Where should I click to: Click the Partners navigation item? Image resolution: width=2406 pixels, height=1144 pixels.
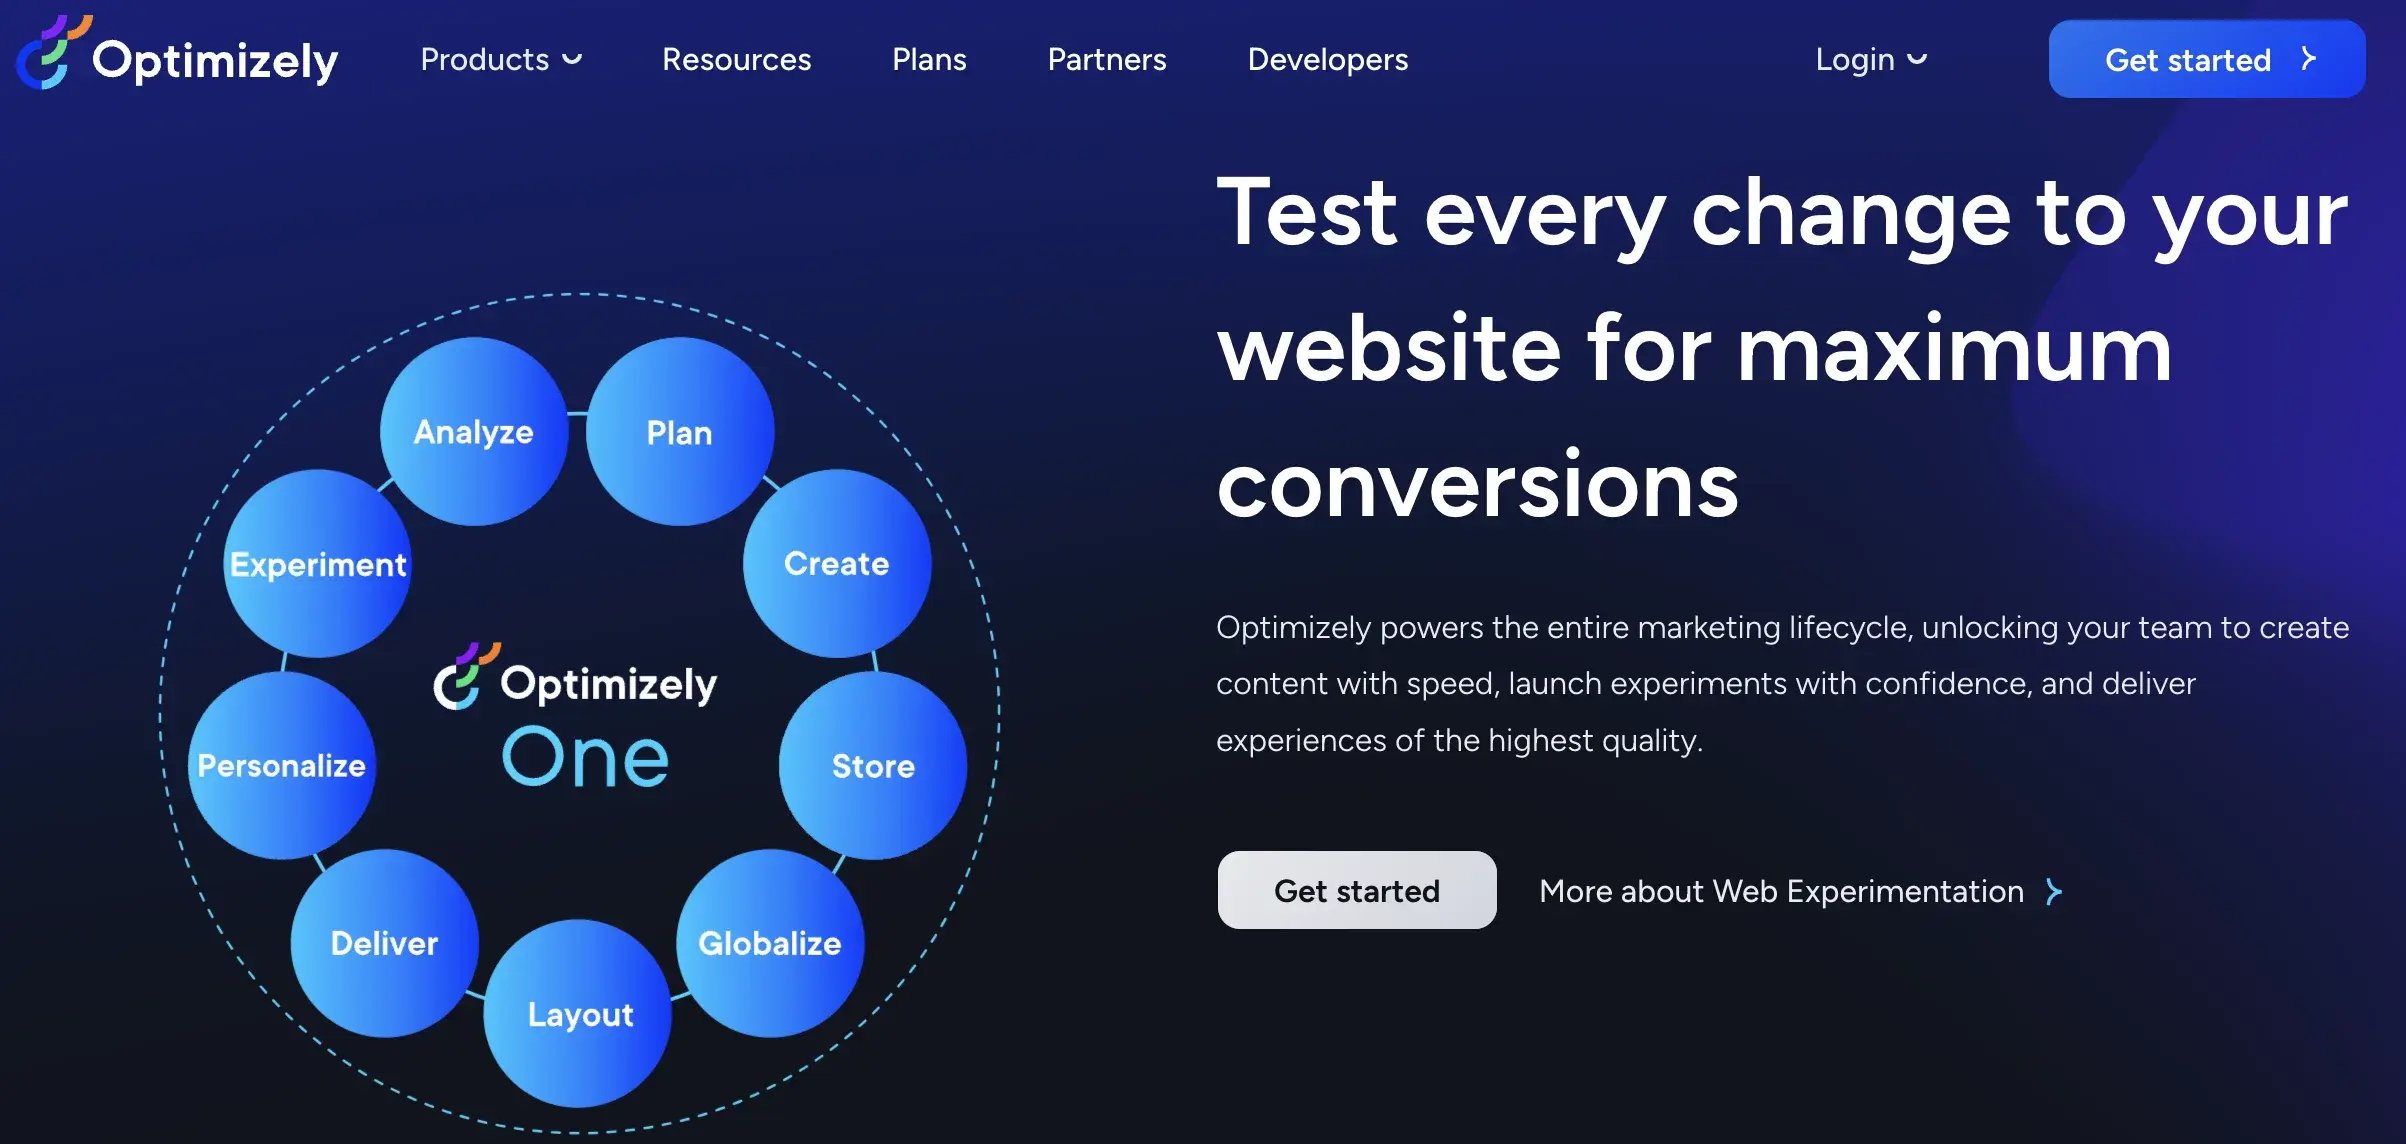coord(1106,58)
